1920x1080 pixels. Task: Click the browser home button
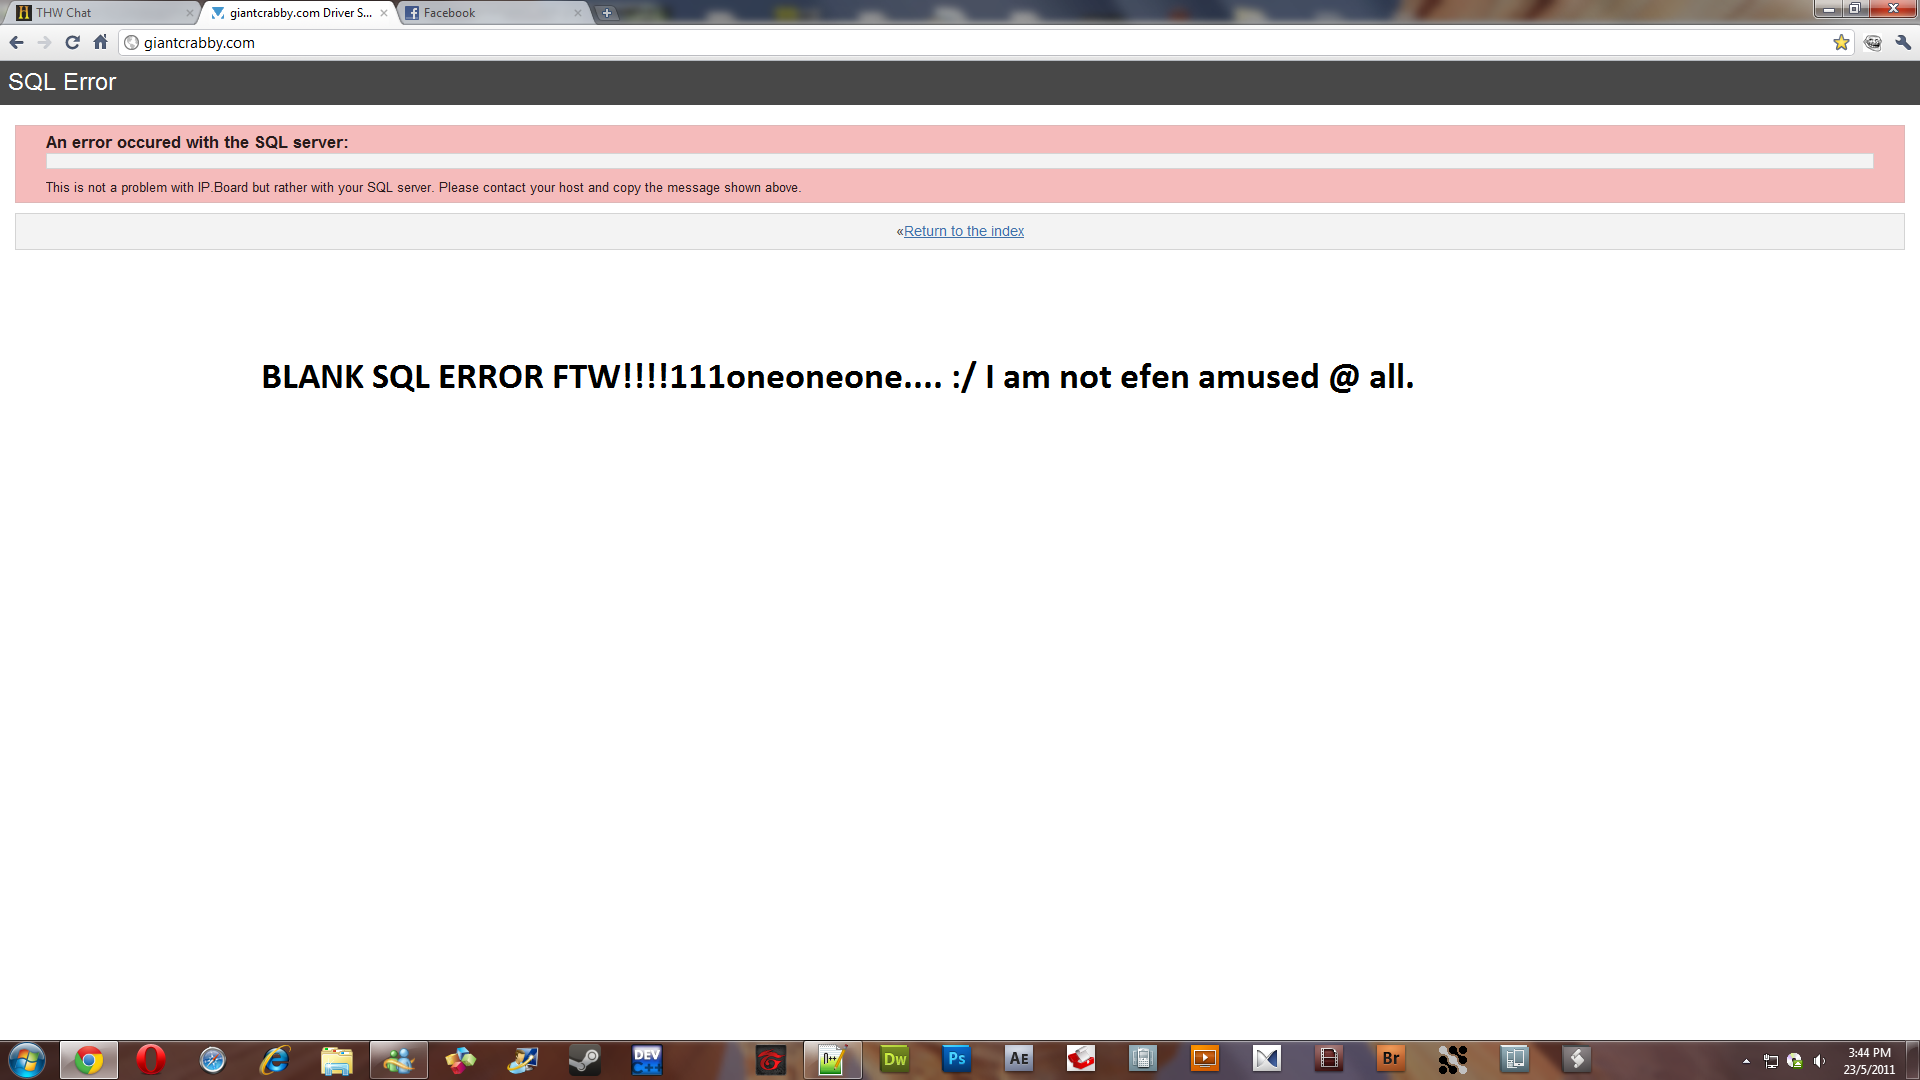click(102, 42)
